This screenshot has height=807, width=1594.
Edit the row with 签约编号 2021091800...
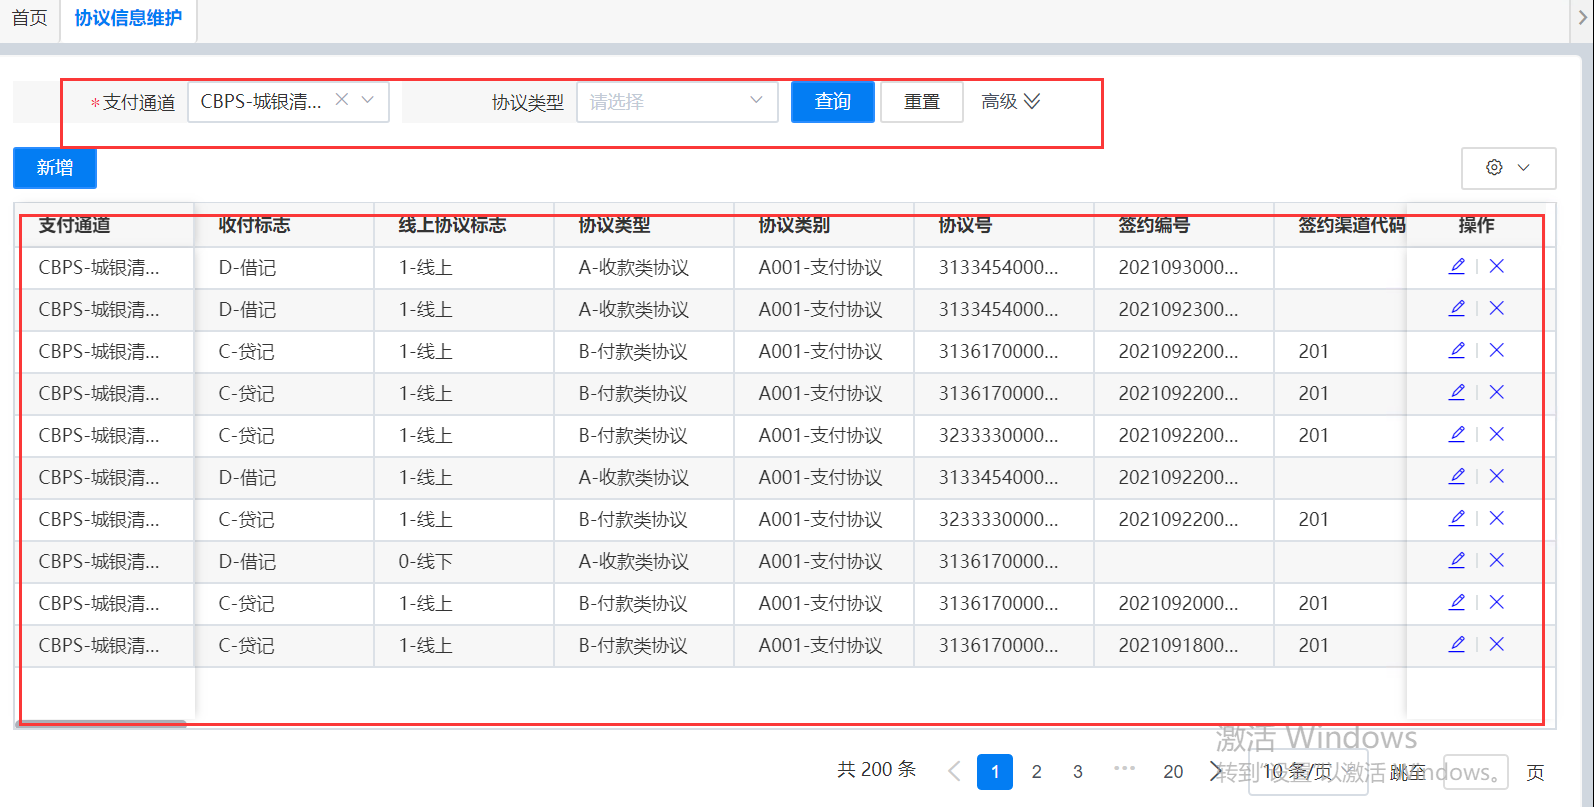pos(1457,644)
